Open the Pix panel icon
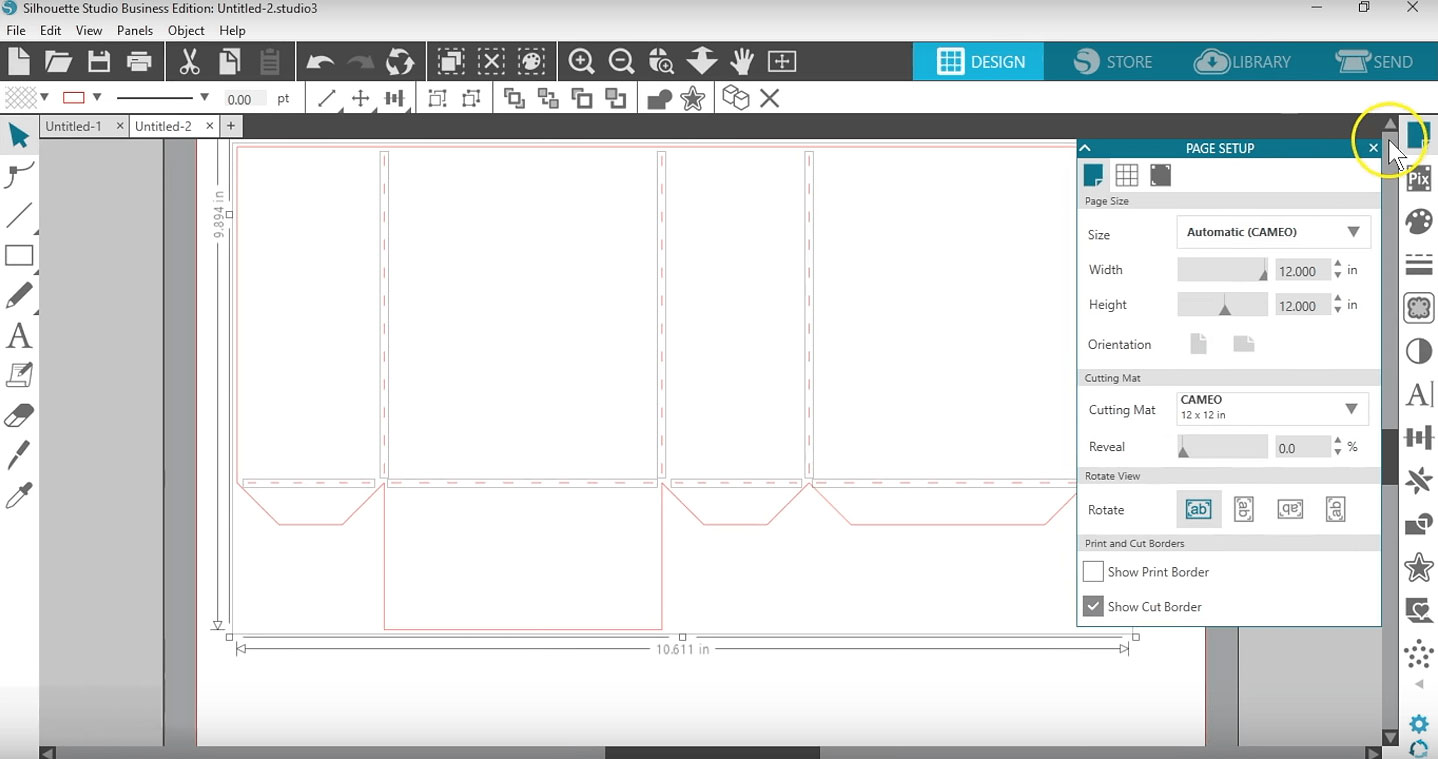1438x759 pixels. 1418,180
